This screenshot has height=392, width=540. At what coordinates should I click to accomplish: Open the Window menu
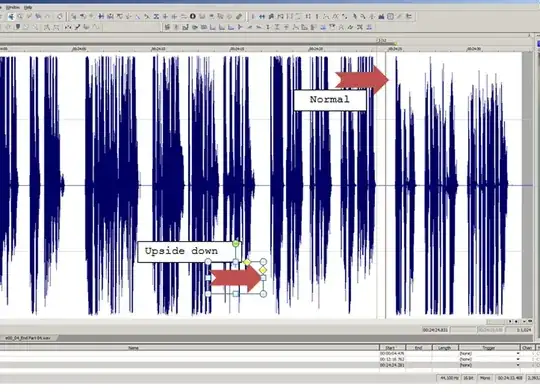click(x=12, y=7)
